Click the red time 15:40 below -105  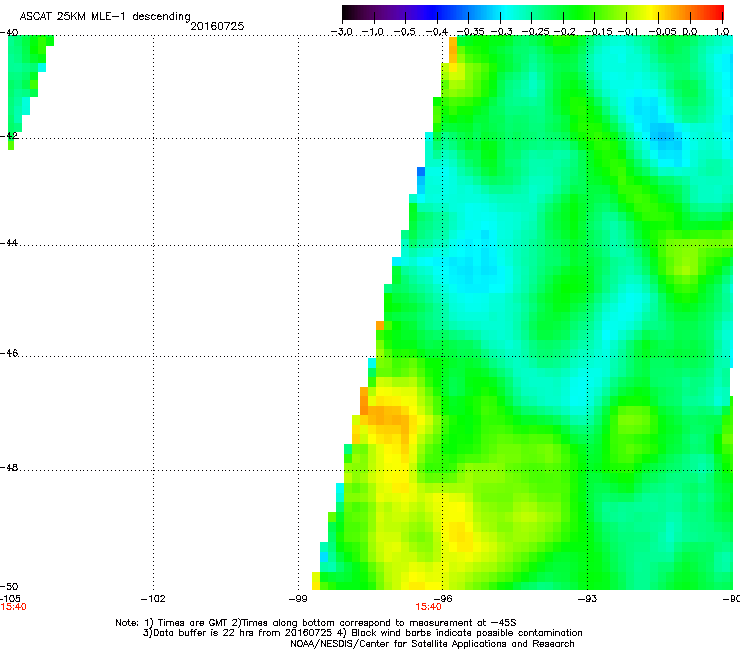pyautogui.click(x=13, y=607)
